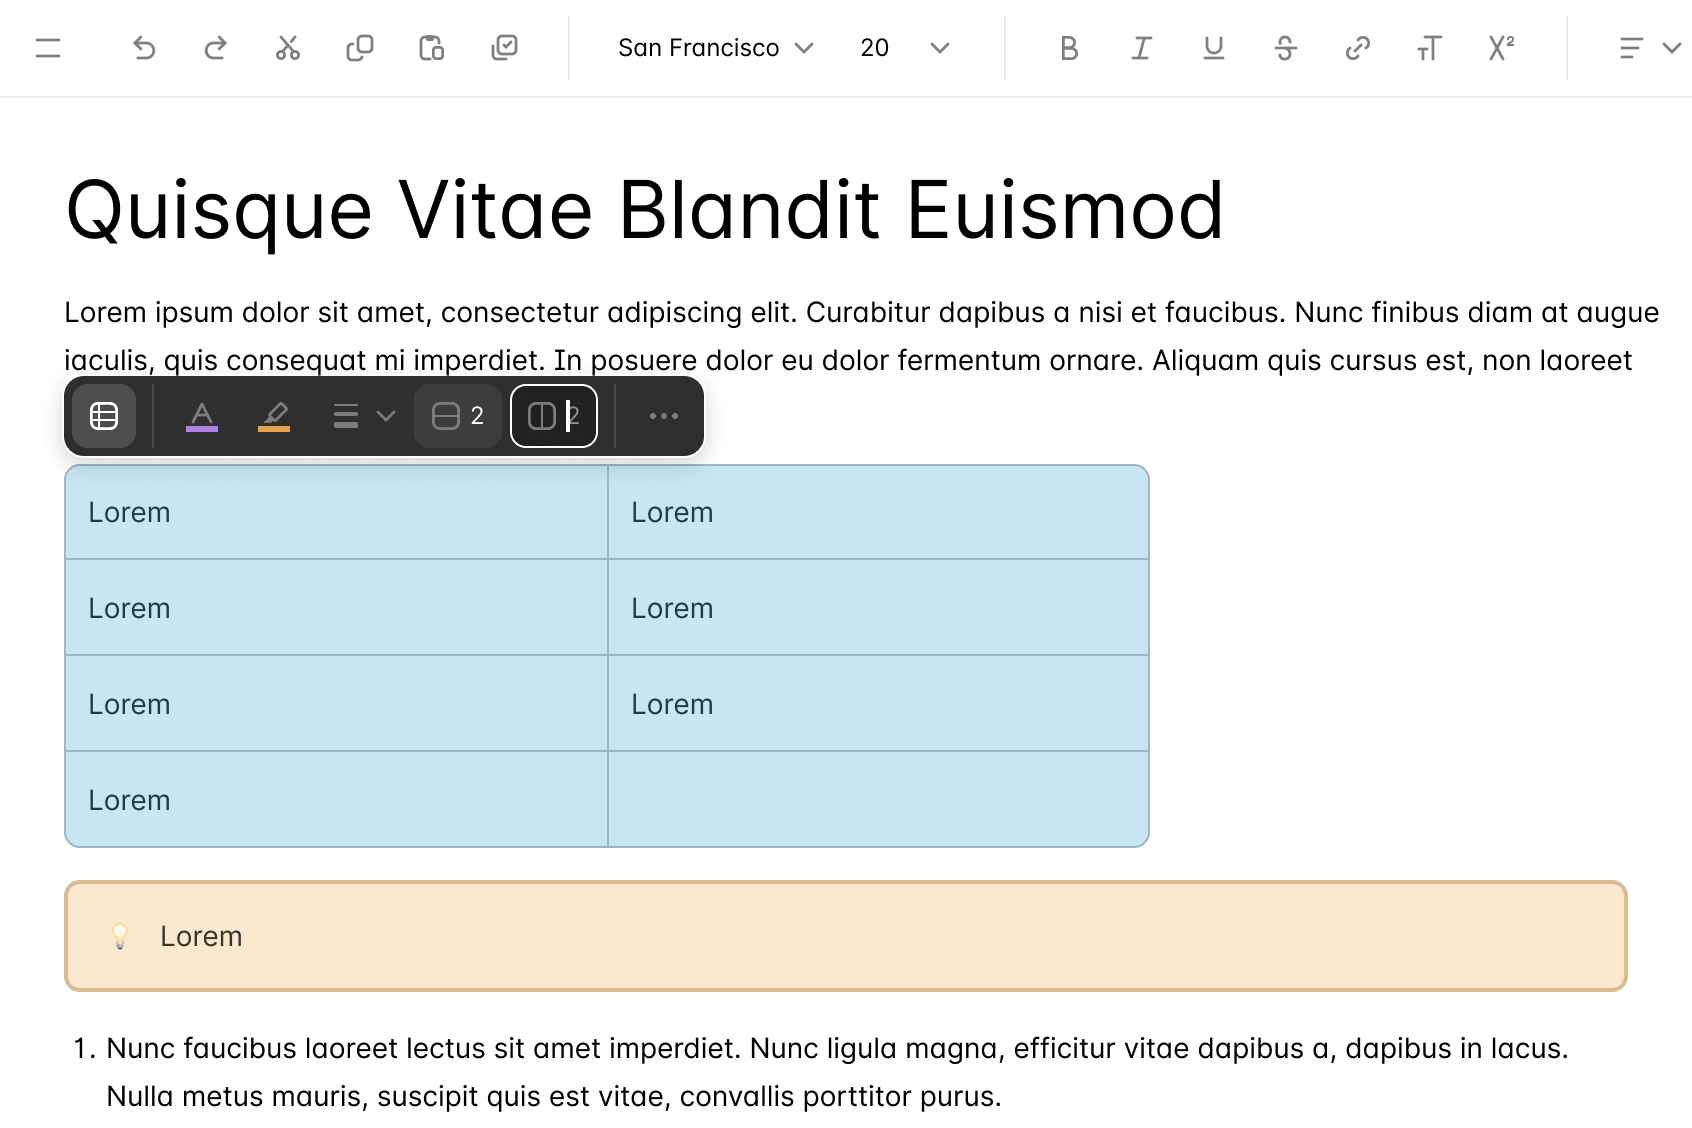1692x1128 pixels.
Task: Undo the last edit
Action: [143, 48]
